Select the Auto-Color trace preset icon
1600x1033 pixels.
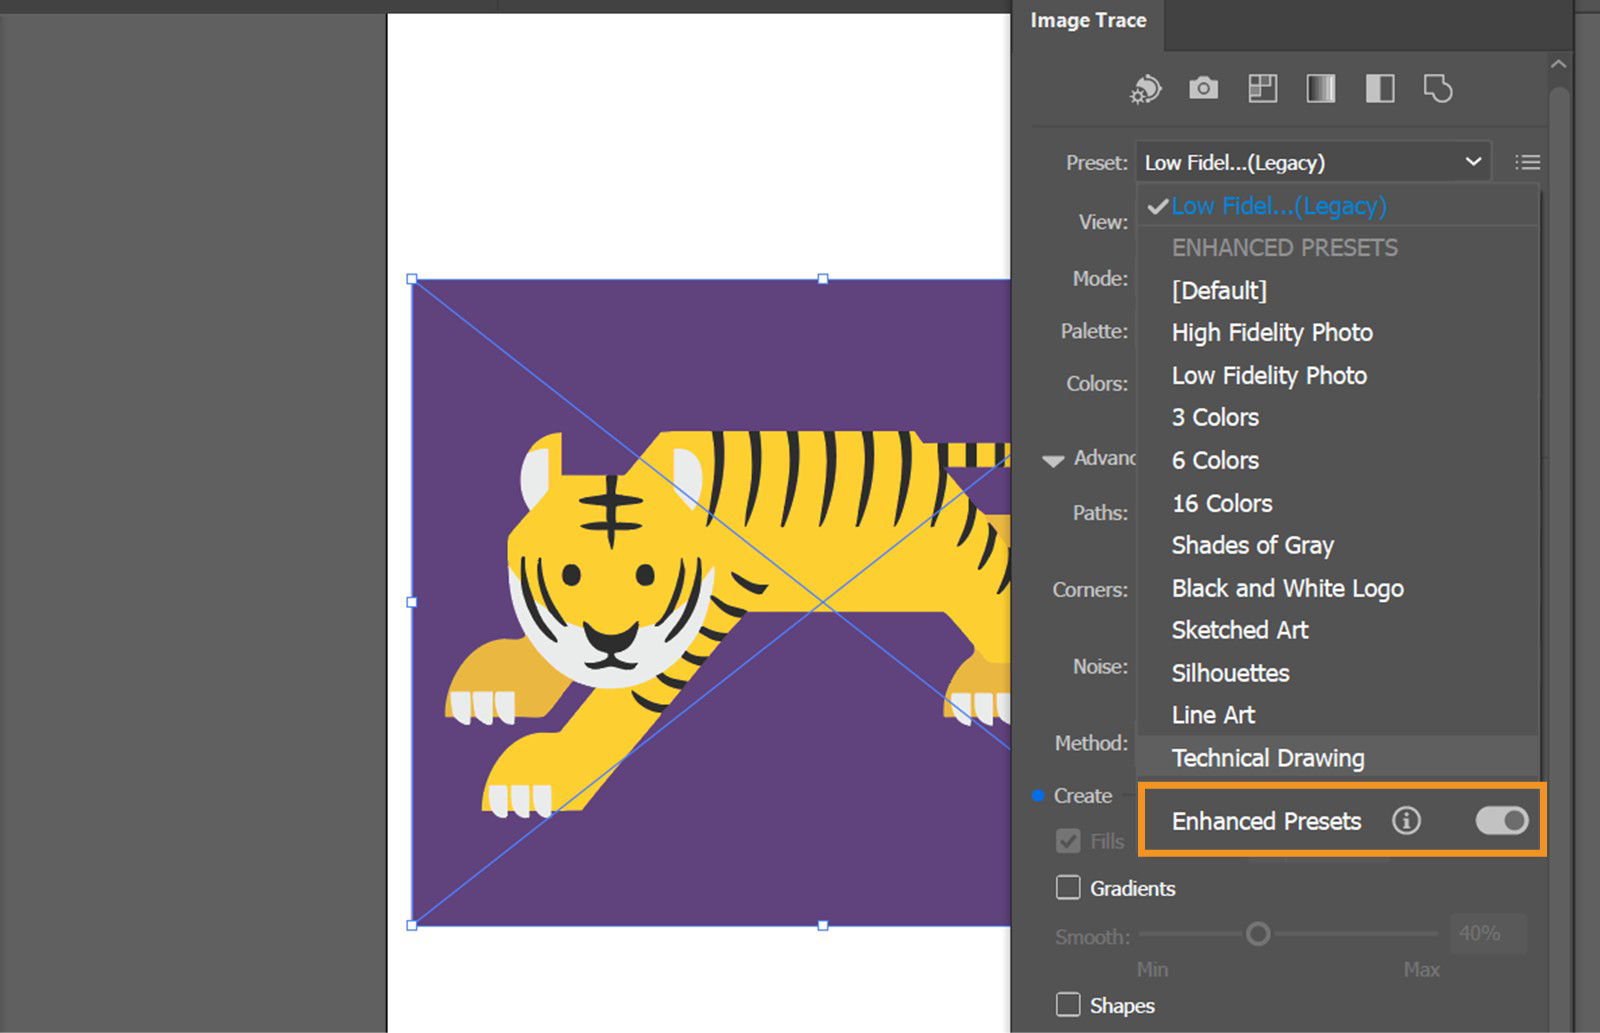(x=1145, y=89)
